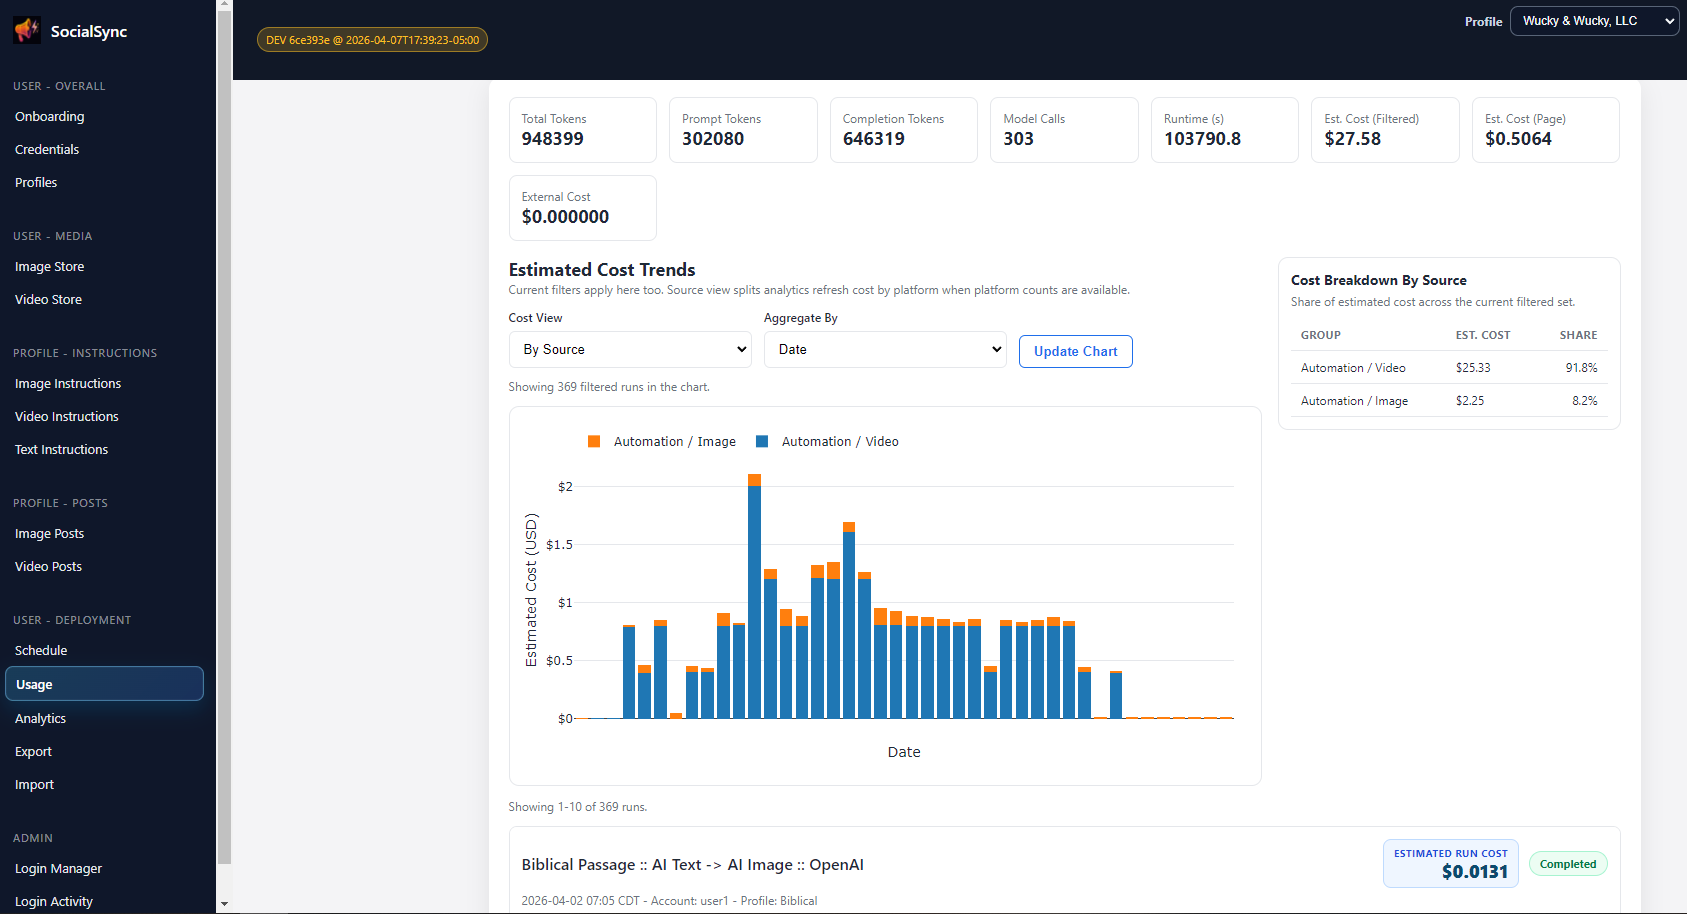1687x914 pixels.
Task: Click the orange Automation / Image legend swatch
Action: click(594, 441)
